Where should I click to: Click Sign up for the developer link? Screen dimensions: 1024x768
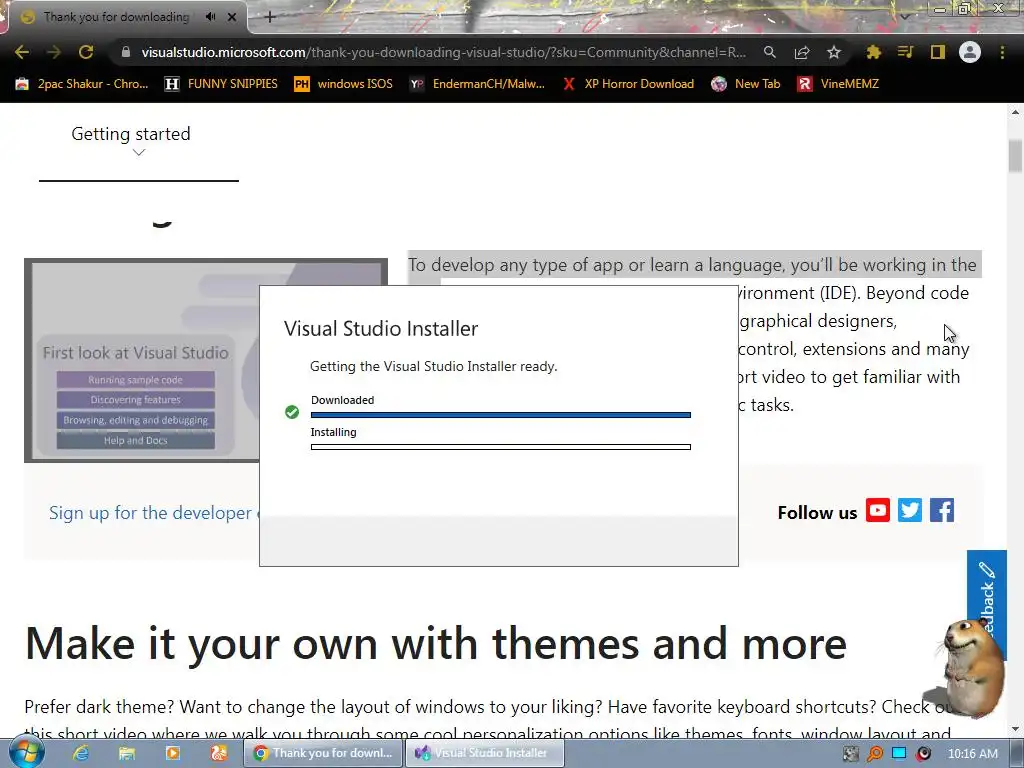click(153, 513)
